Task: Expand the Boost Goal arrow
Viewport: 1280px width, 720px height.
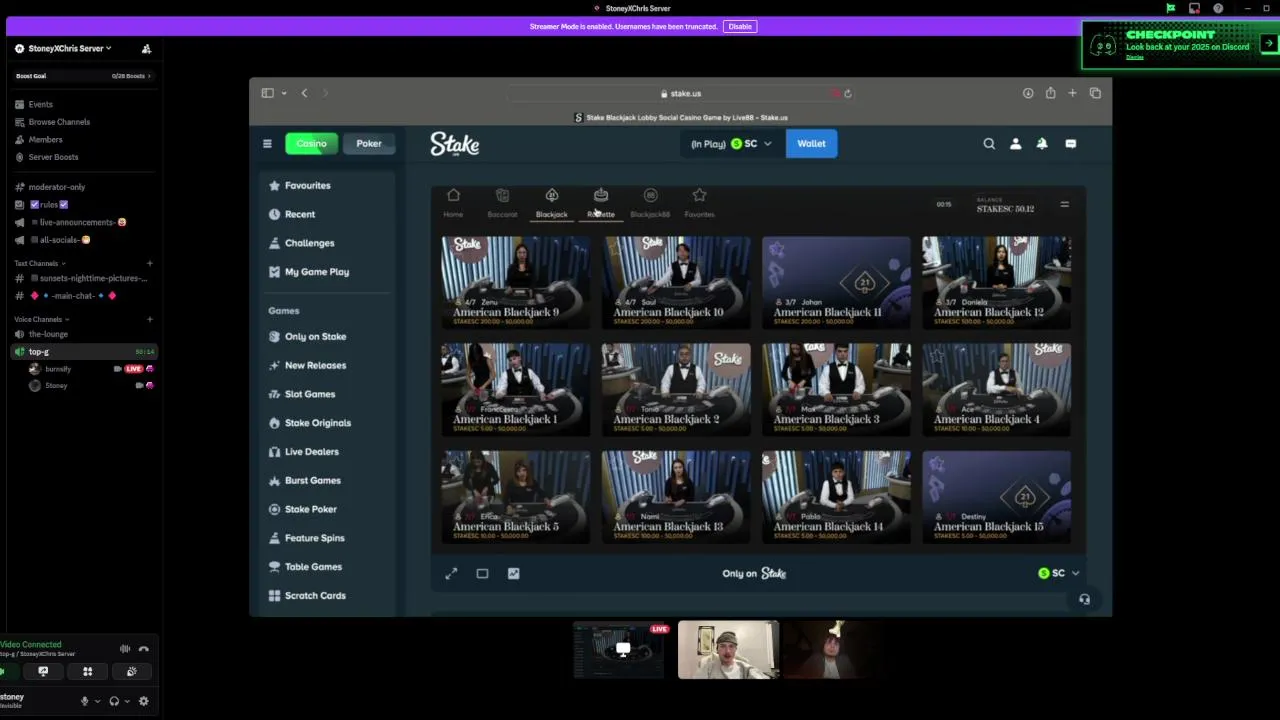Action: [x=149, y=76]
